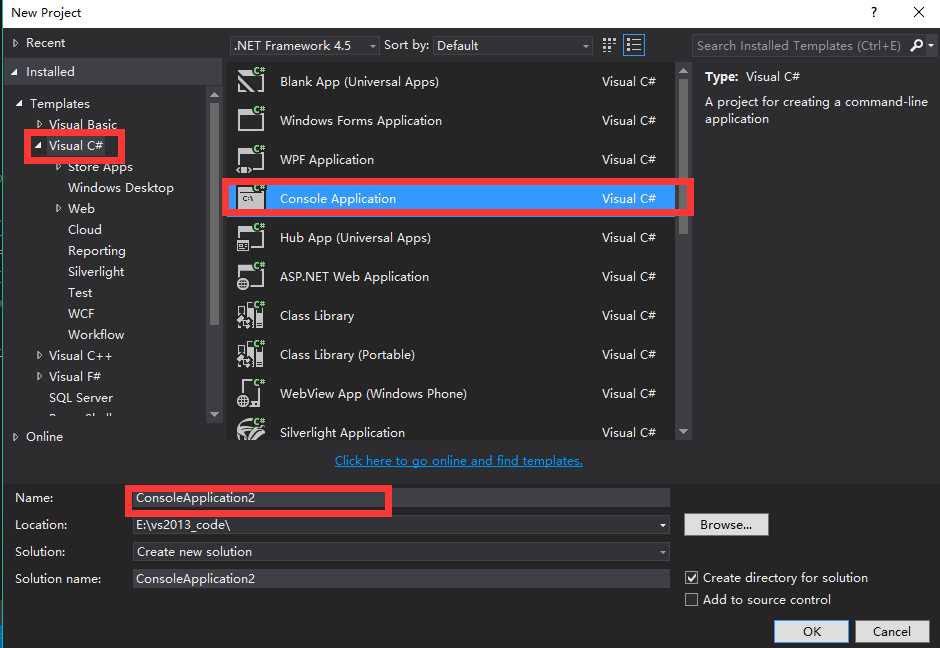Click the WPF Application template icon
Image resolution: width=940 pixels, height=648 pixels.
point(251,158)
